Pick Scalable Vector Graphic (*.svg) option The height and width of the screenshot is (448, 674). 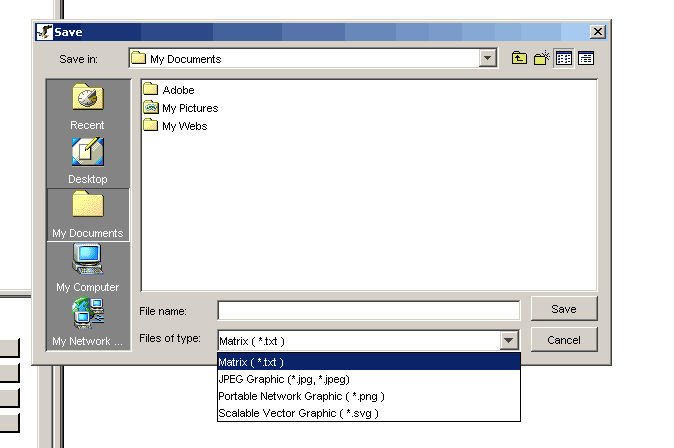(x=298, y=413)
